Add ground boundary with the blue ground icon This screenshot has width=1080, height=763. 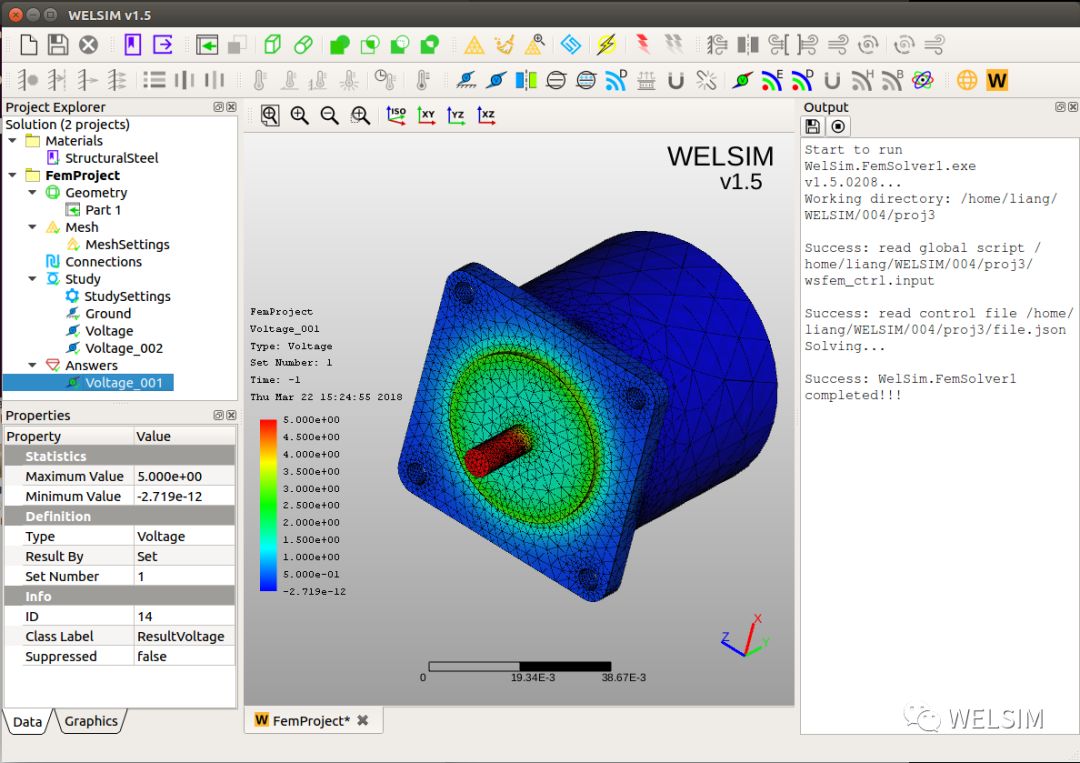pos(466,81)
